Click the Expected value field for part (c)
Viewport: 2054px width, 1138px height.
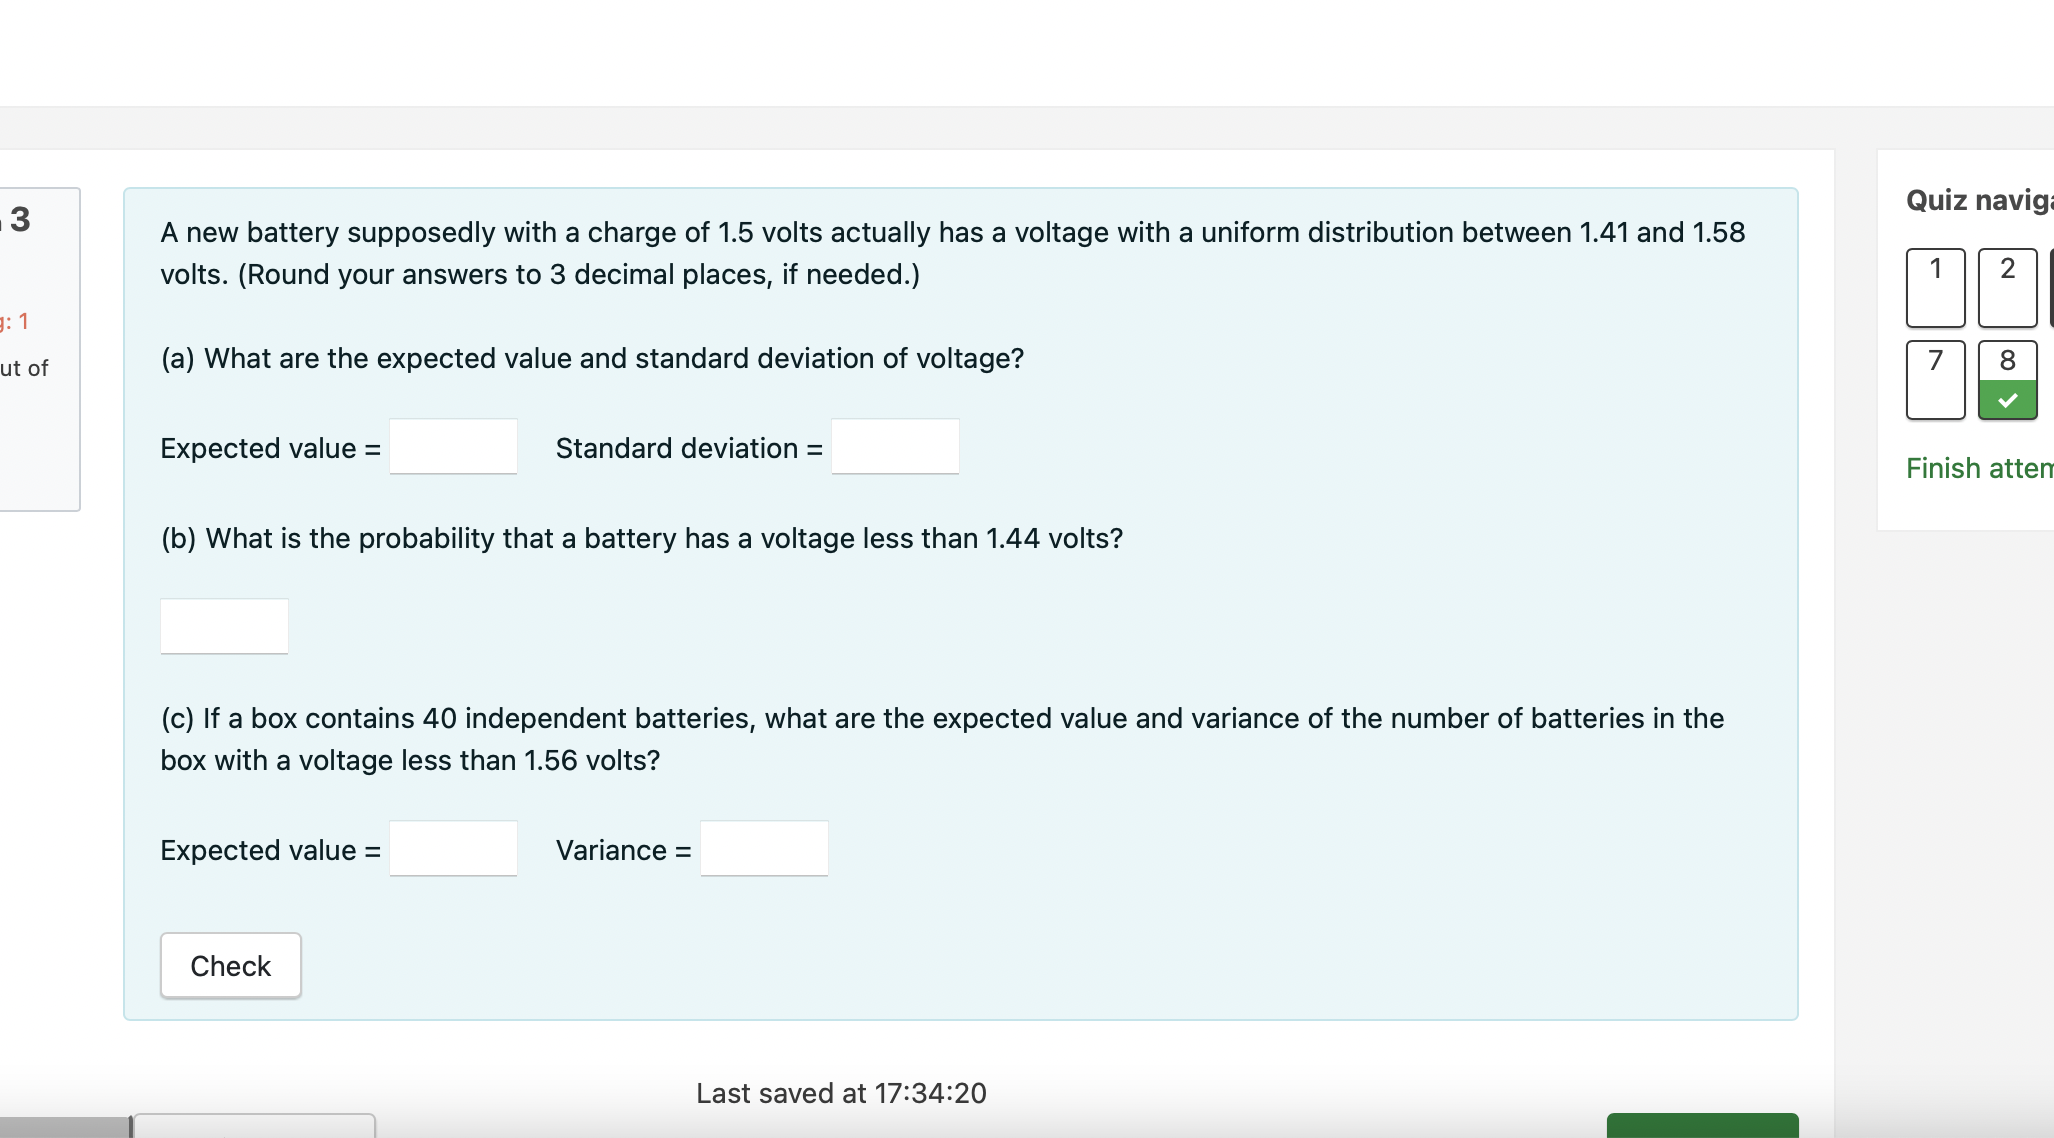point(453,848)
